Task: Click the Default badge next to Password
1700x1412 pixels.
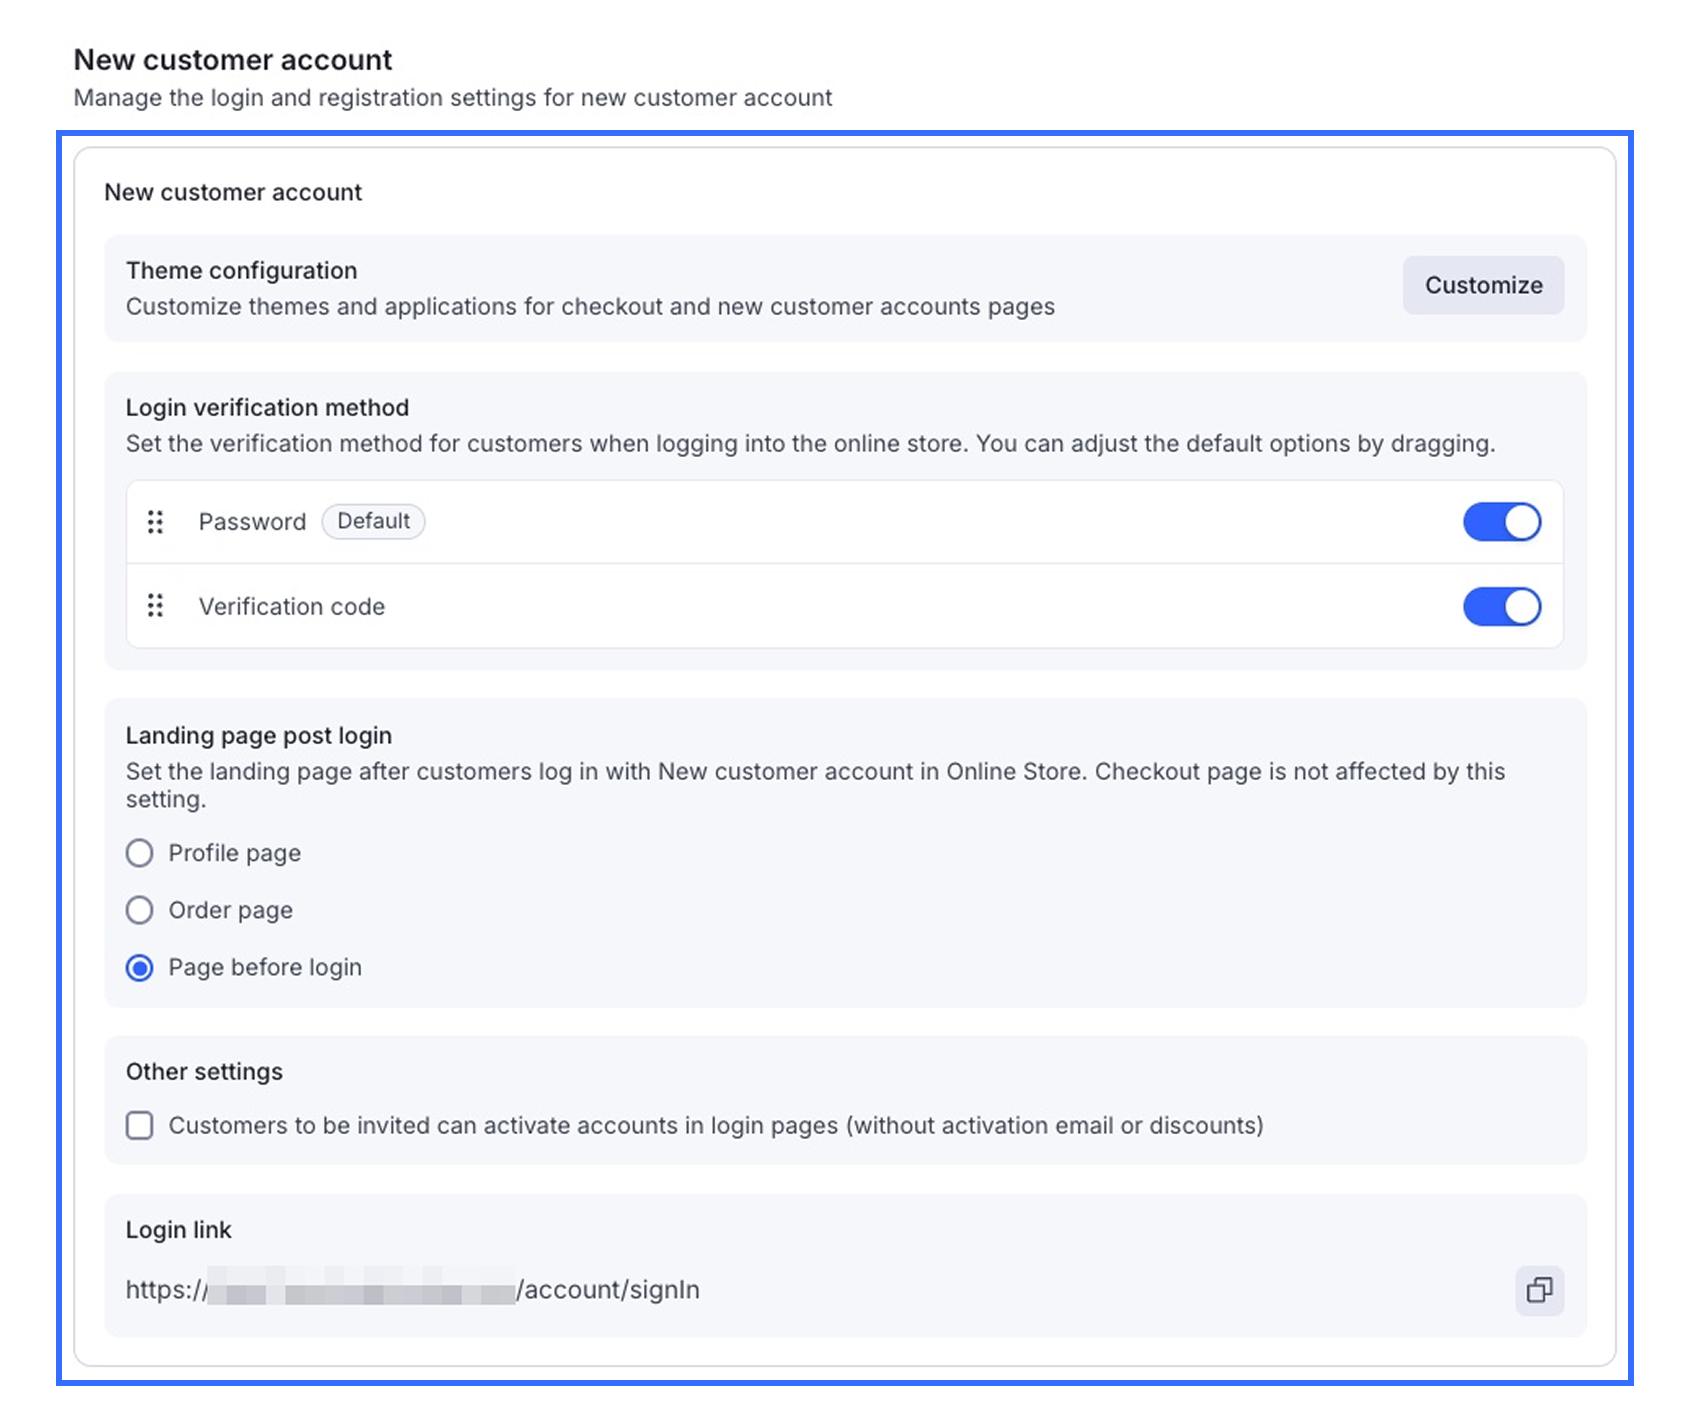Action: (373, 521)
